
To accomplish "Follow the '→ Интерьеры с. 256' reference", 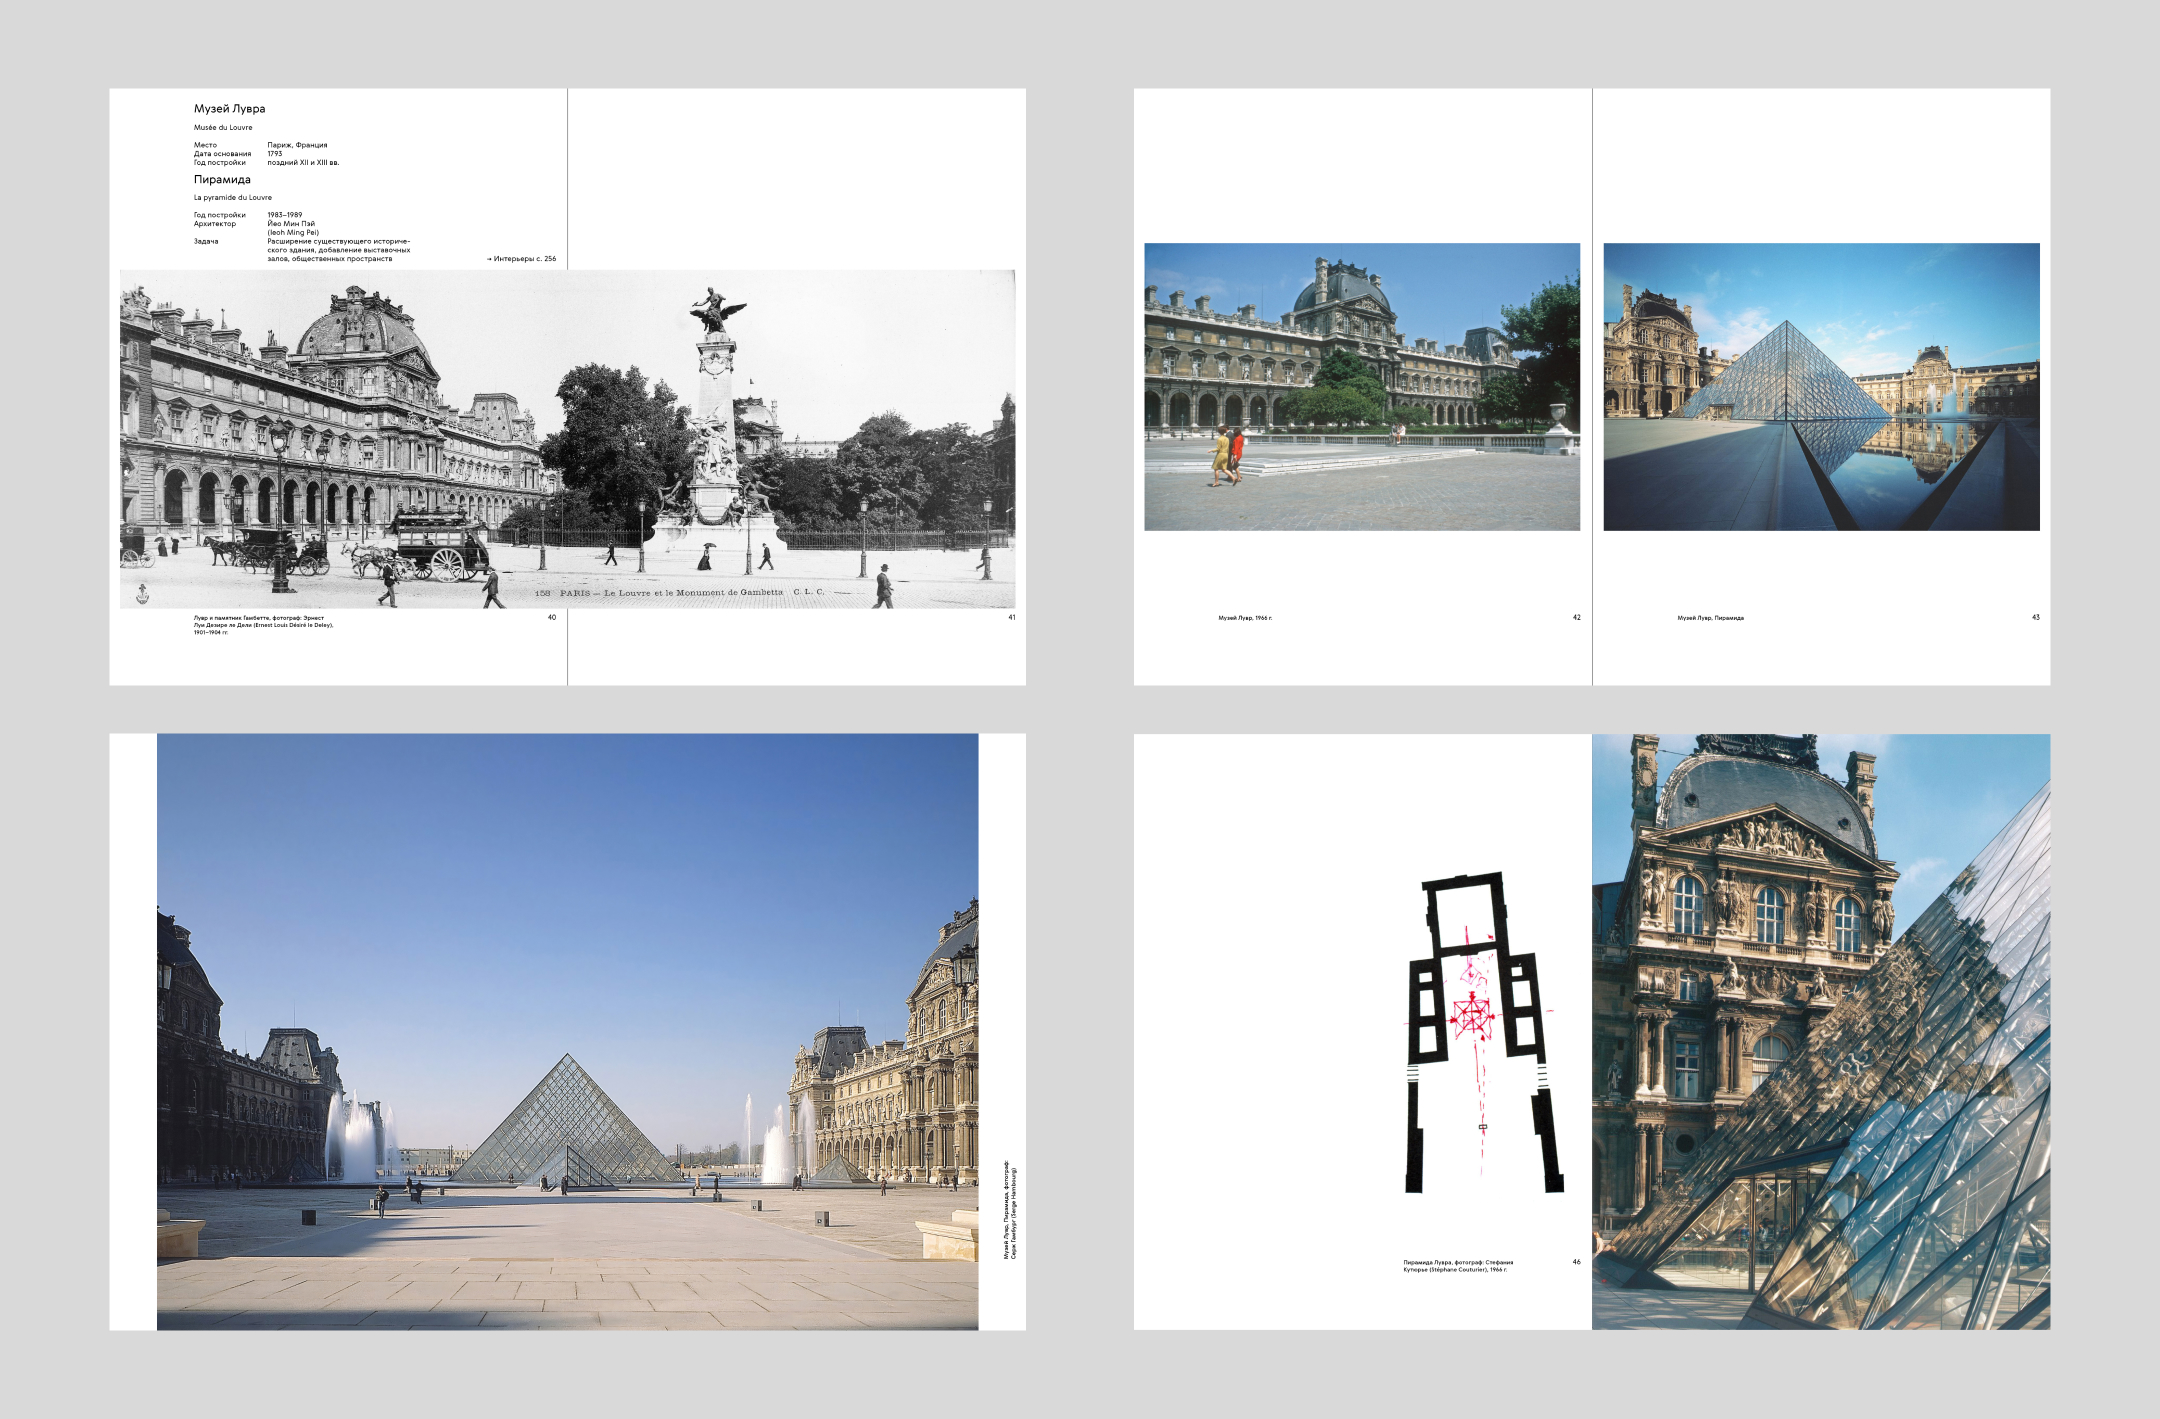I will [x=521, y=259].
